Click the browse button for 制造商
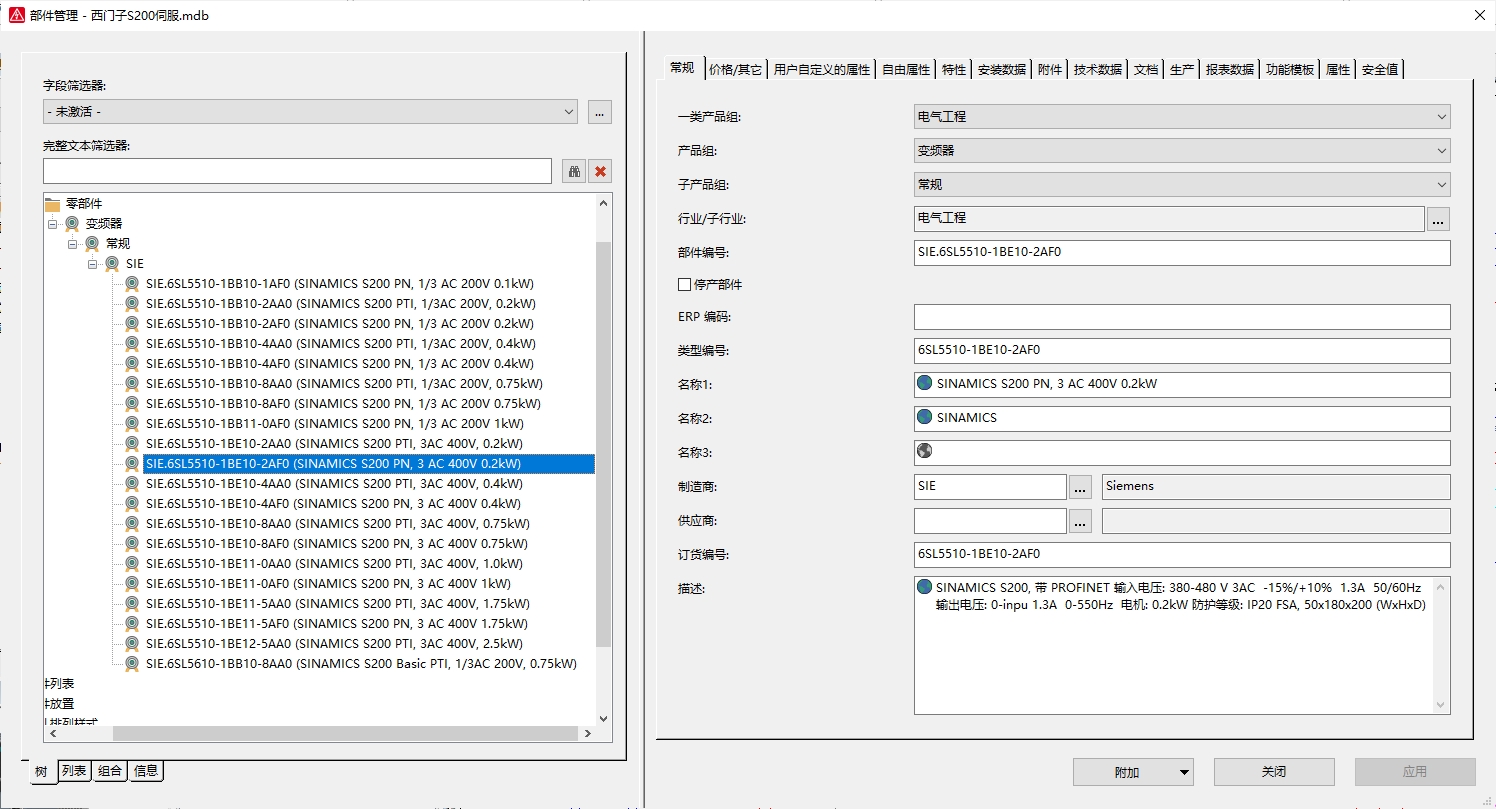The height and width of the screenshot is (809, 1496). coord(1080,487)
